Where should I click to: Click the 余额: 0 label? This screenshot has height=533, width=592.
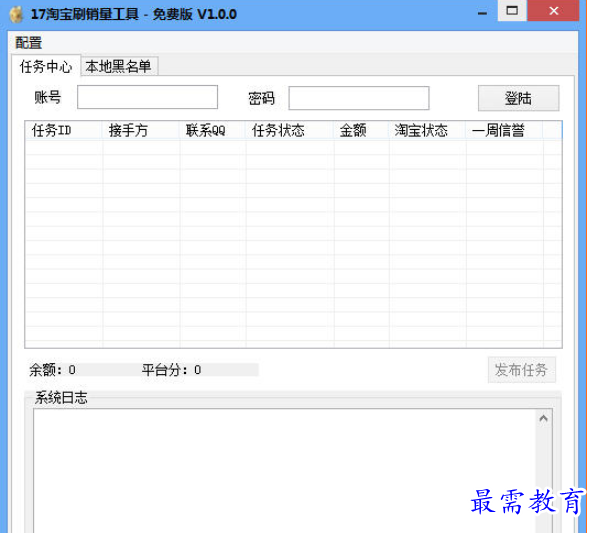coord(52,370)
